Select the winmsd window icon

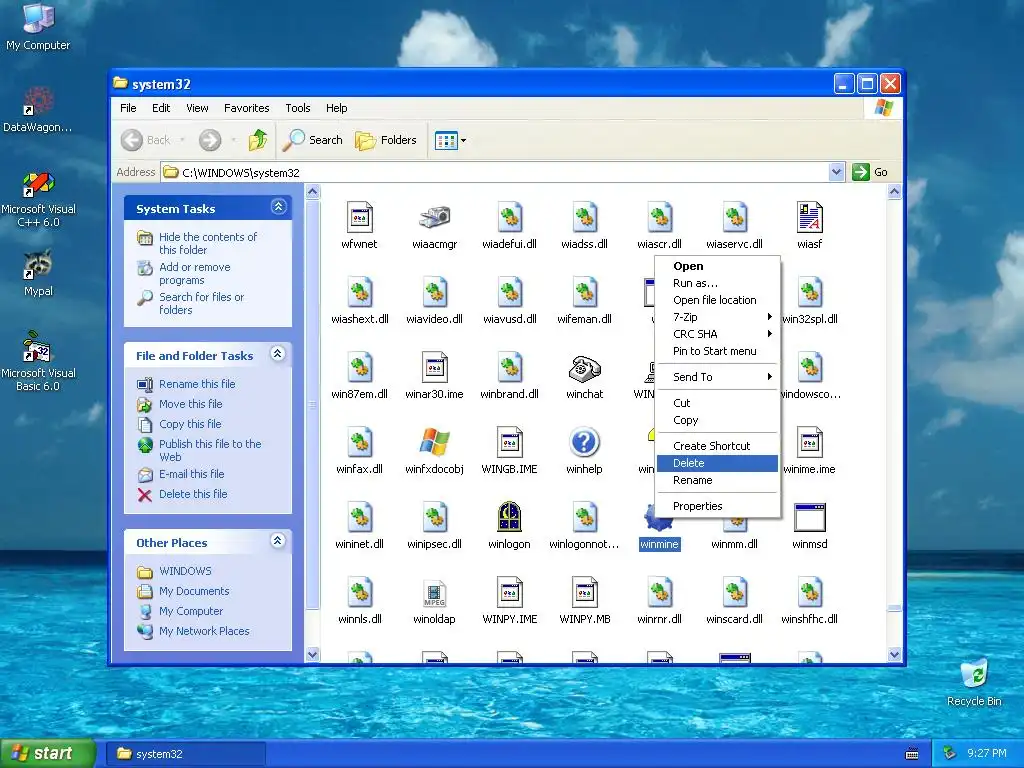tap(810, 517)
